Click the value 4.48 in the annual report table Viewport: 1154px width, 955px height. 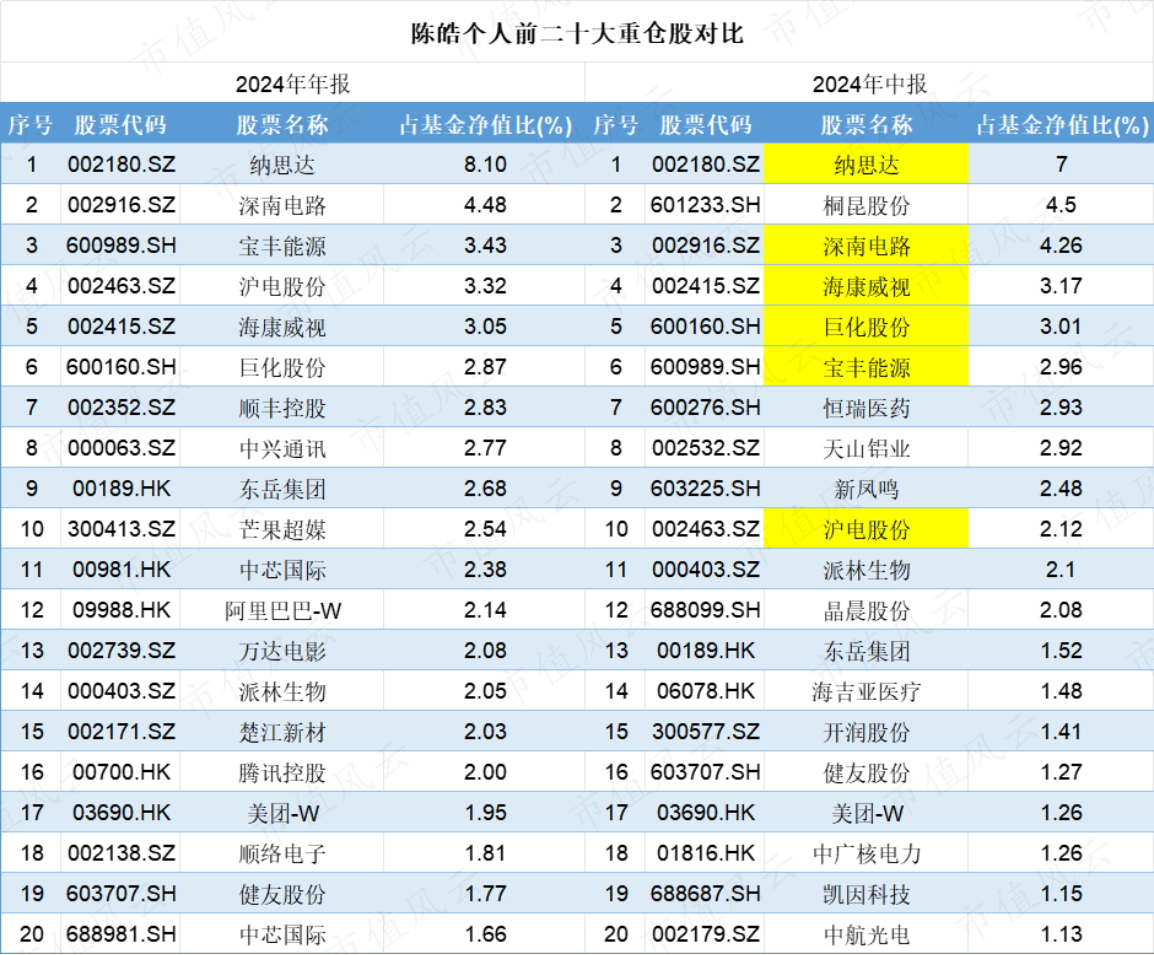(485, 205)
